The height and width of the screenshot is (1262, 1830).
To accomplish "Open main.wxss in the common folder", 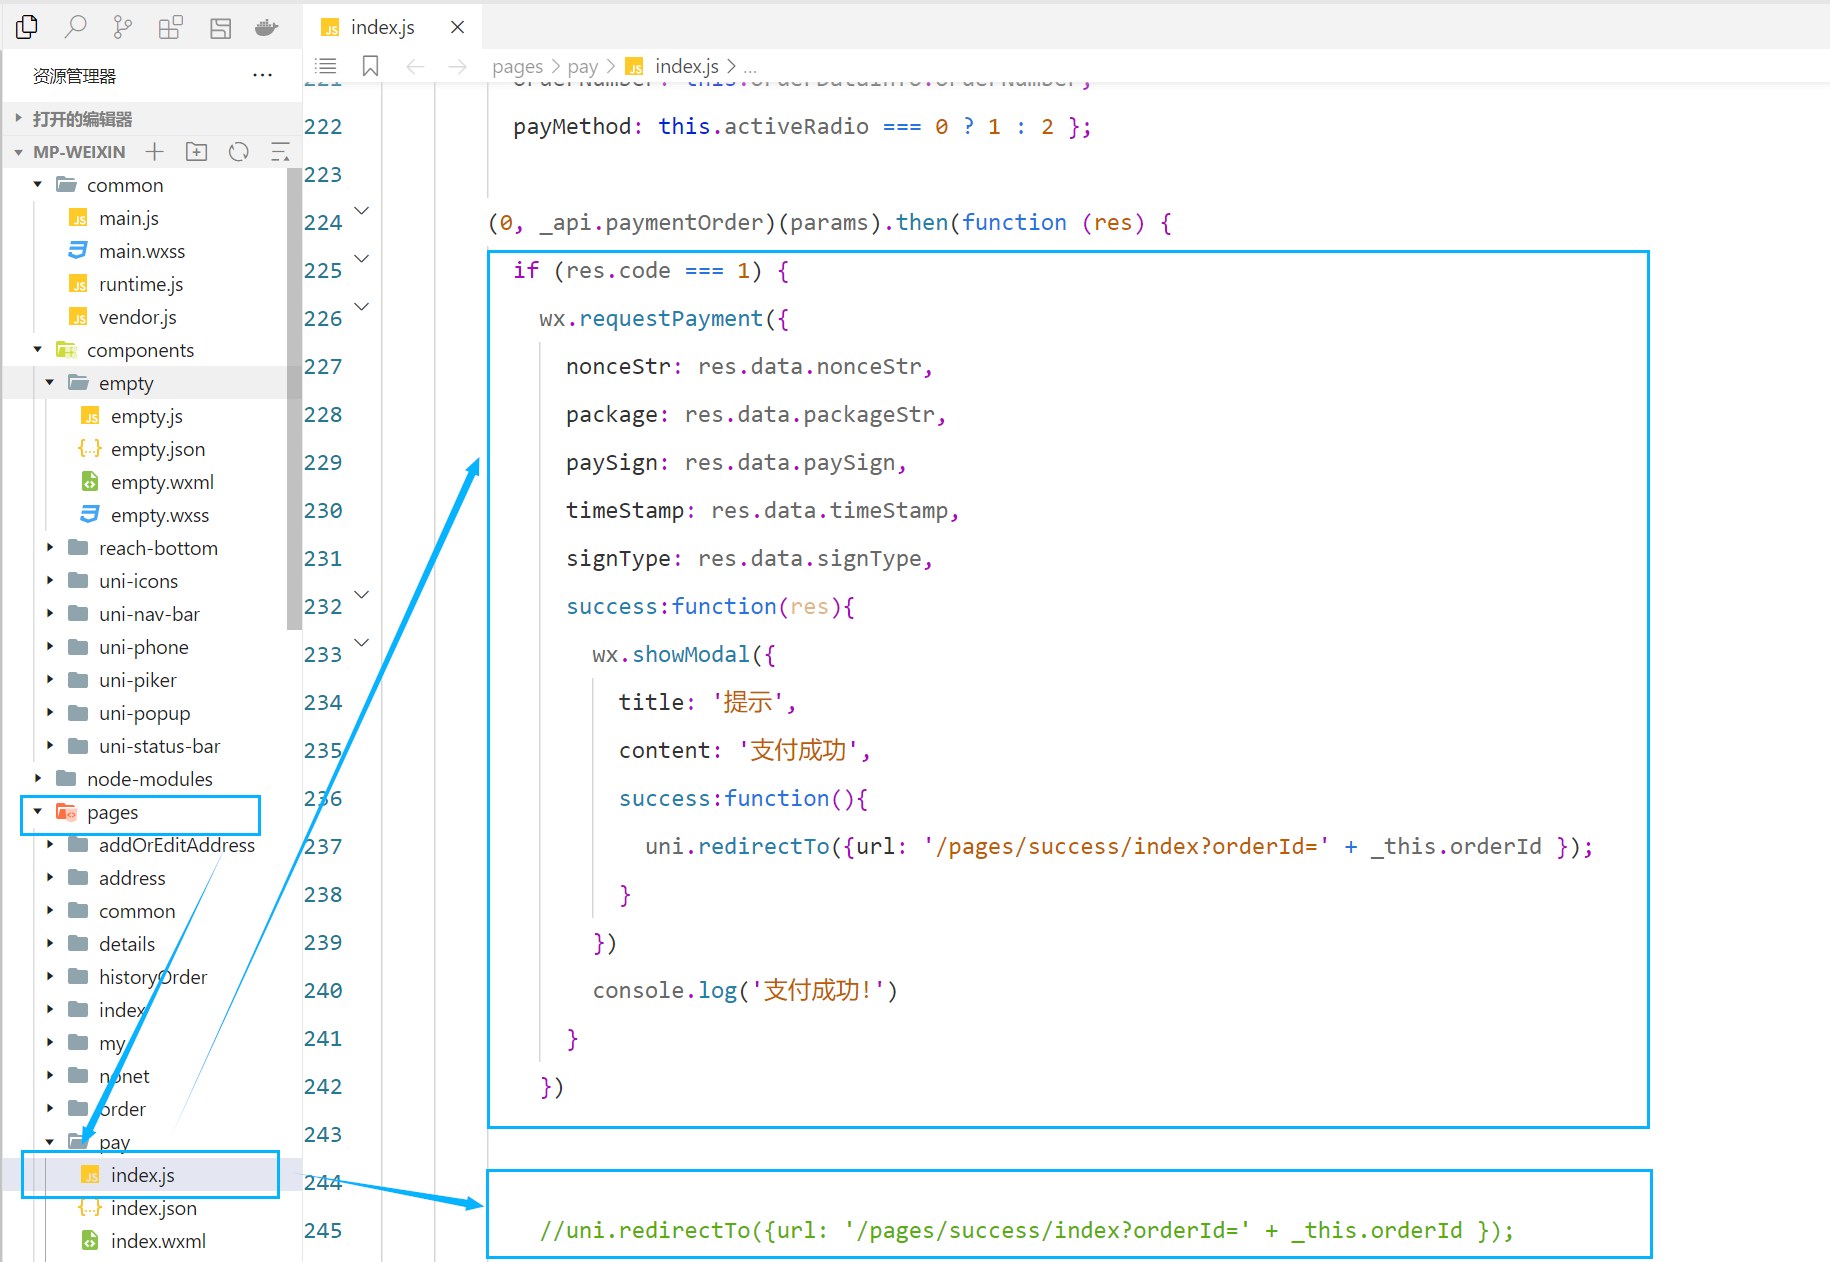I will pyautogui.click(x=141, y=251).
